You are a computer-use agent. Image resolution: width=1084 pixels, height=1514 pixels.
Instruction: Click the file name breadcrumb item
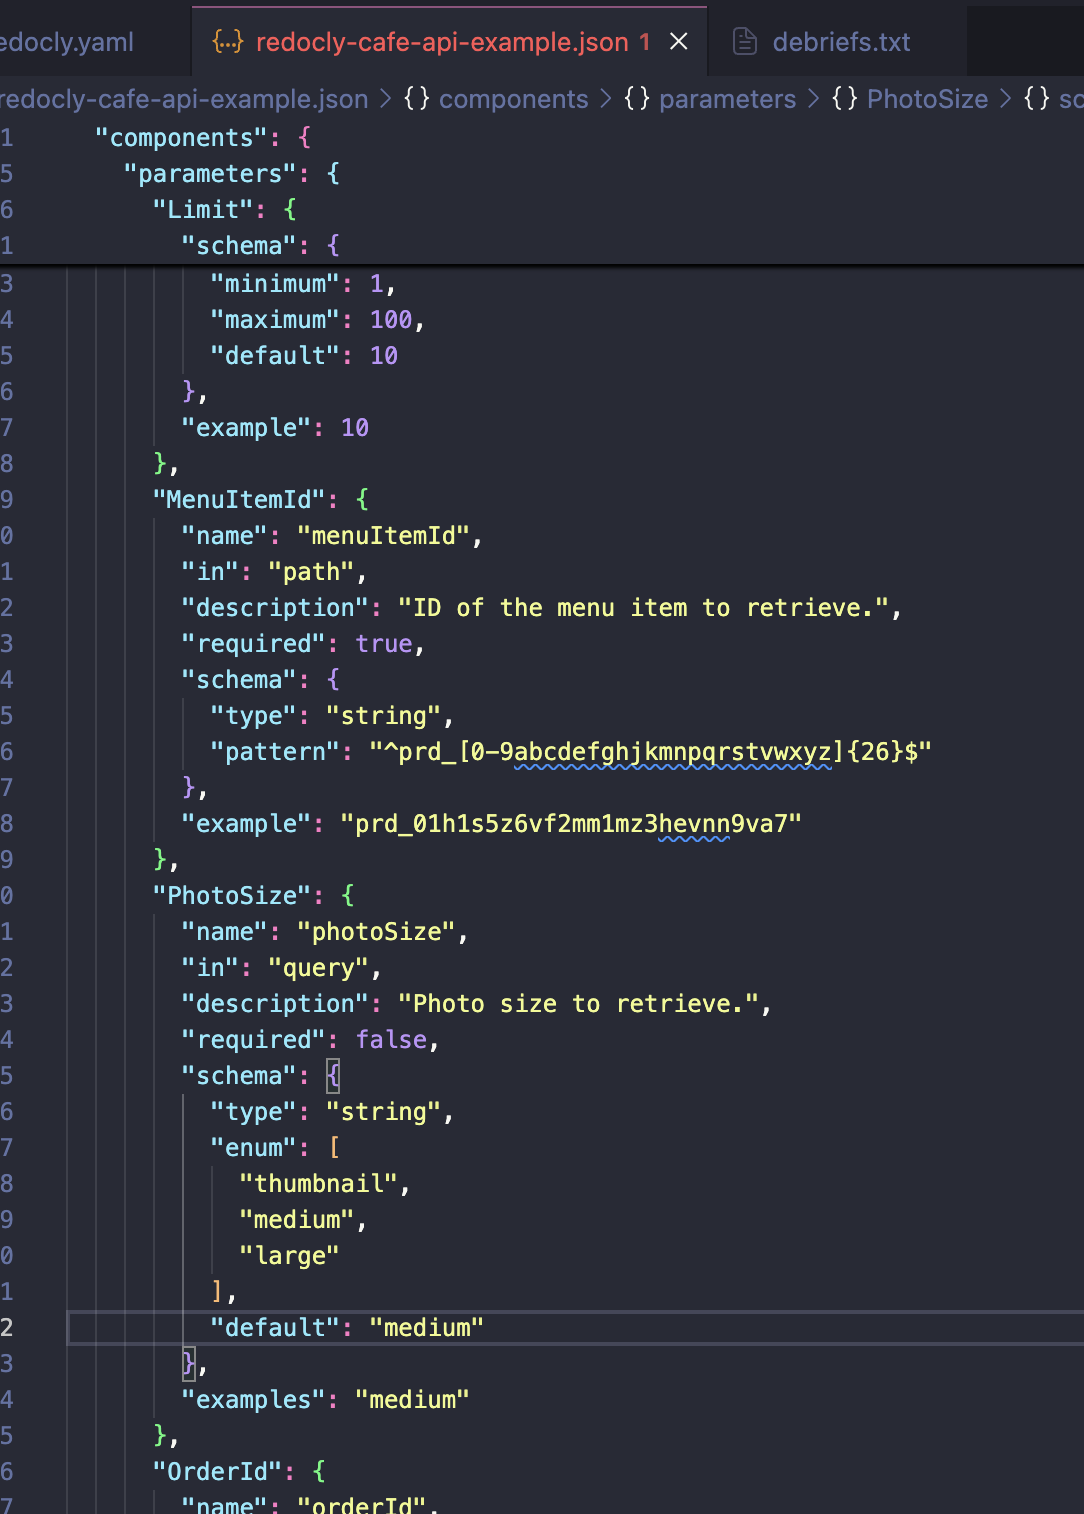[x=185, y=99]
